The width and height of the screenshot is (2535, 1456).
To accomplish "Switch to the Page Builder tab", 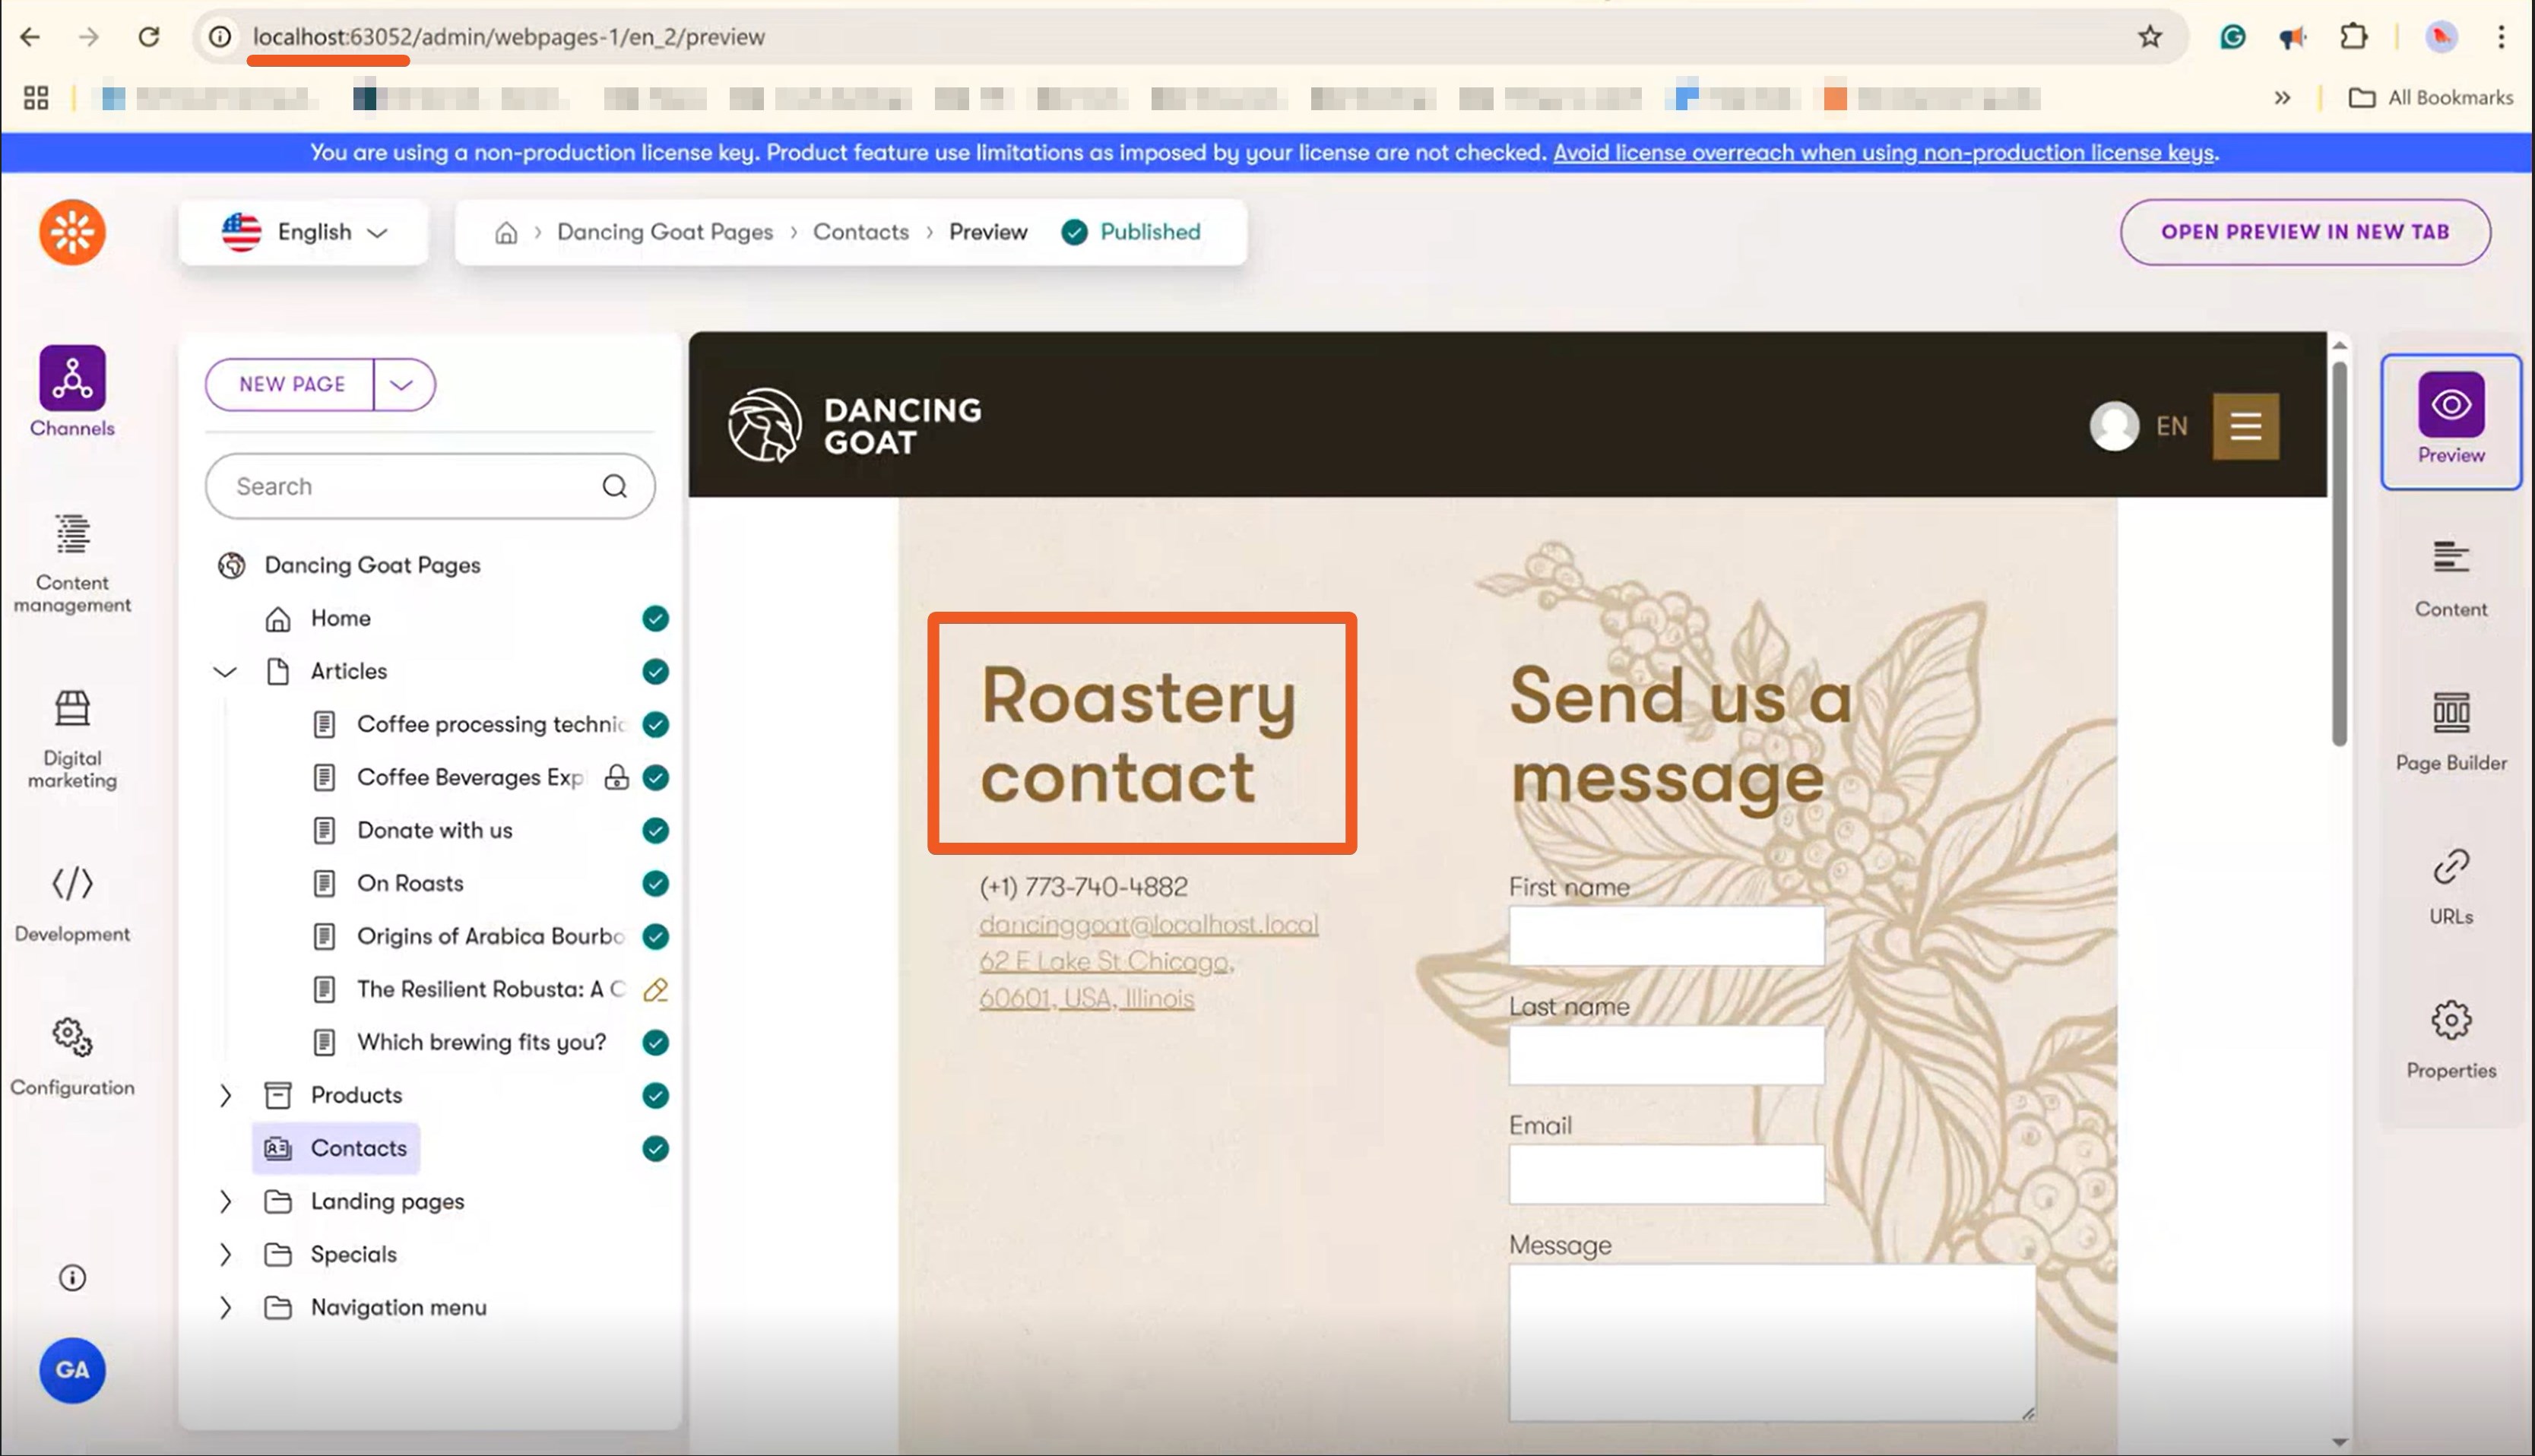I will (x=2450, y=731).
